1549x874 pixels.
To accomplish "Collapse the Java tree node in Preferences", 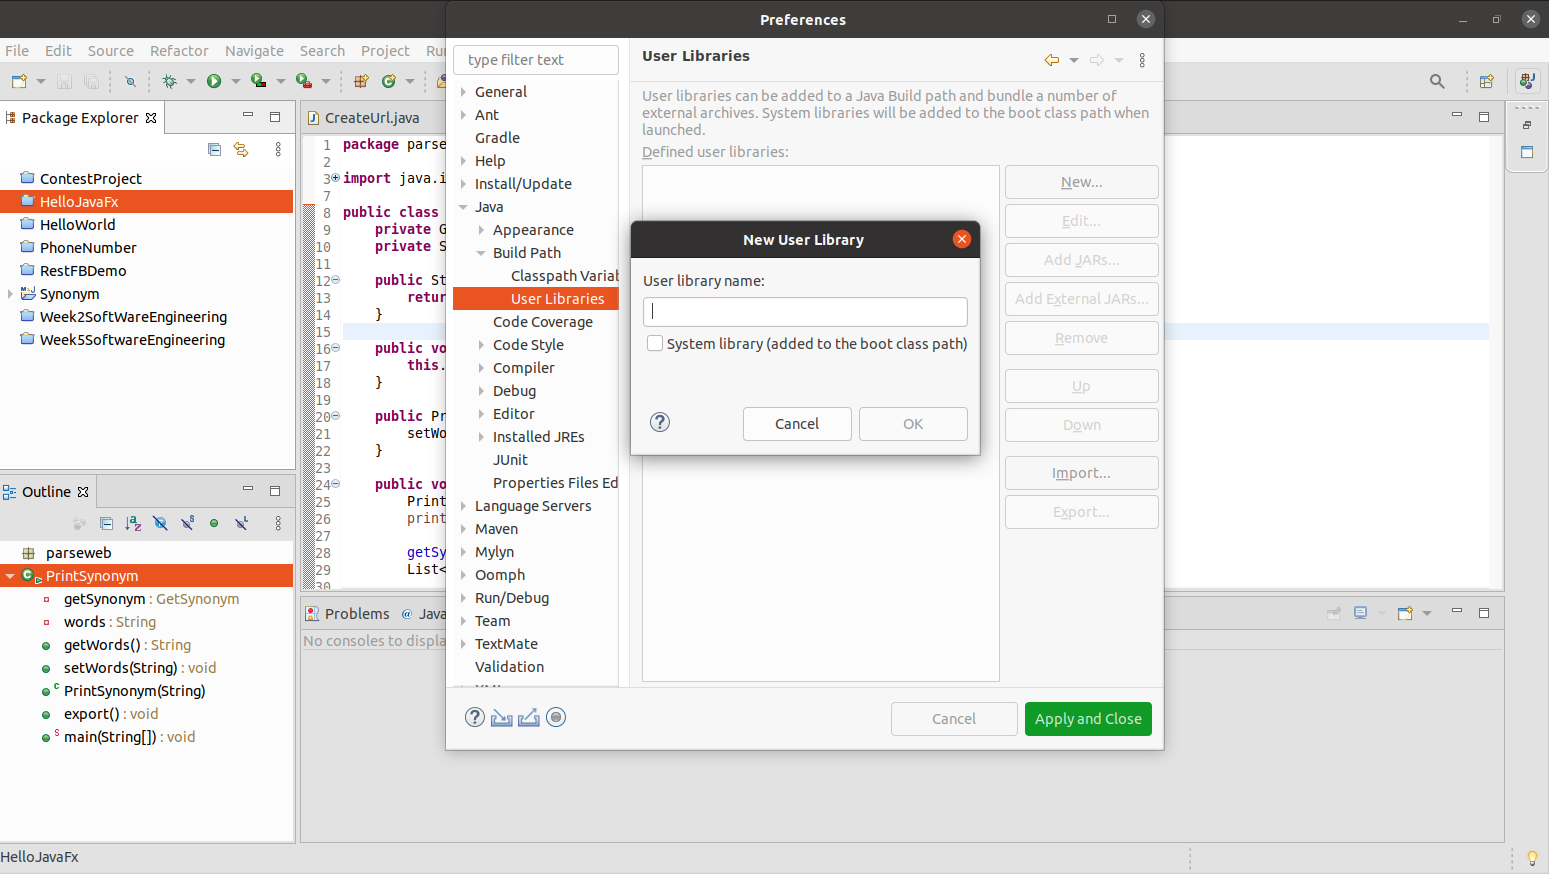I will point(465,207).
